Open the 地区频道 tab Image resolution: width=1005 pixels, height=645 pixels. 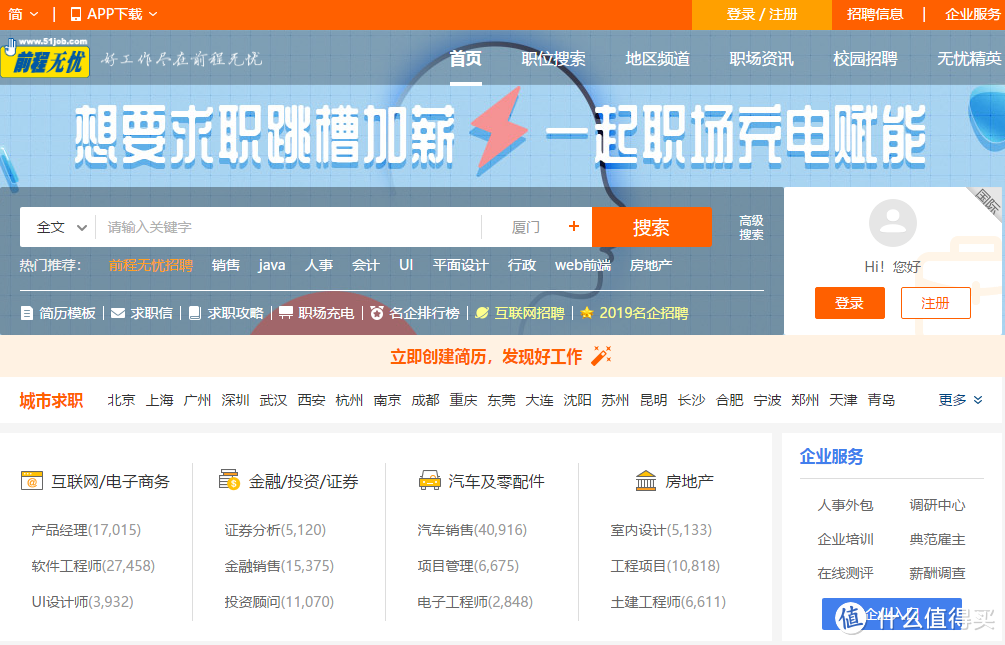(x=658, y=59)
